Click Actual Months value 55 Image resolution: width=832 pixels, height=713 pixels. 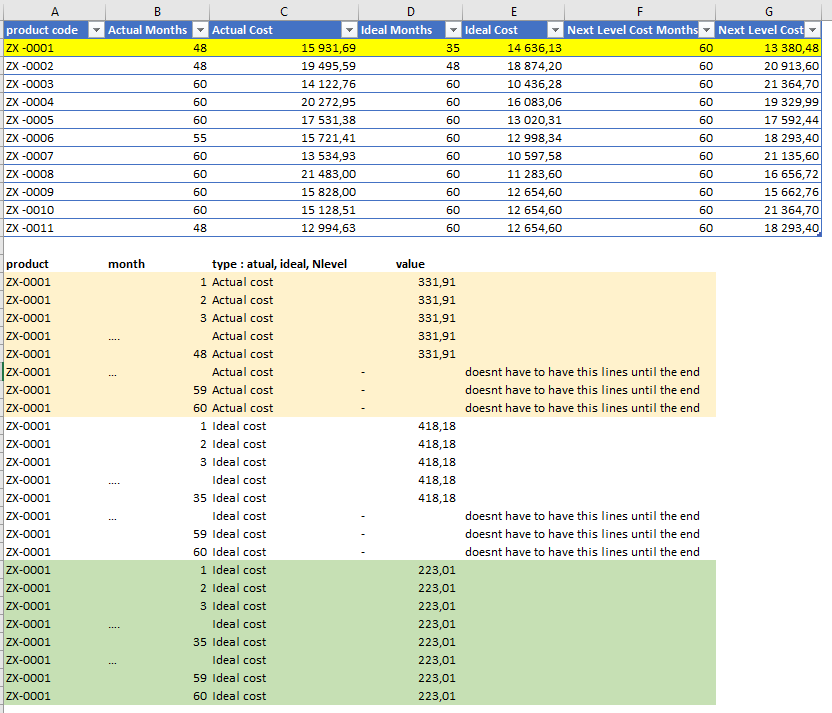pos(158,138)
